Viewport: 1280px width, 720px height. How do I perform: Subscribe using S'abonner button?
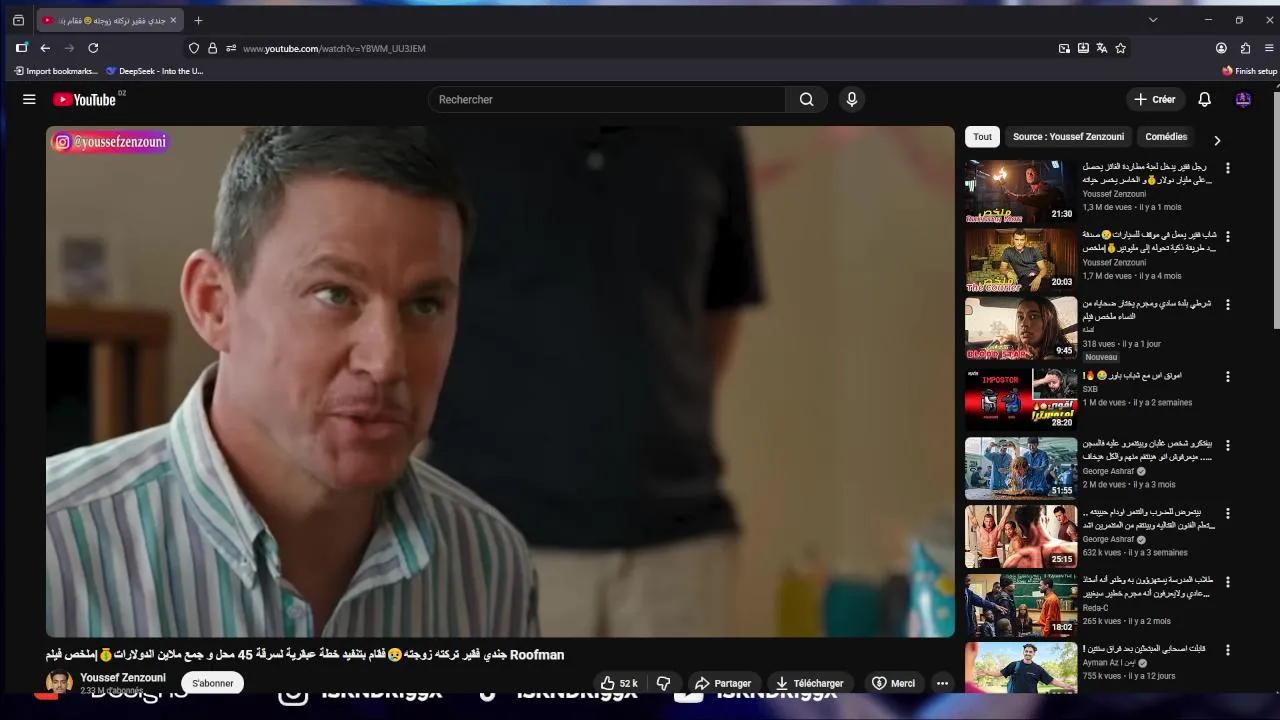[x=213, y=683]
